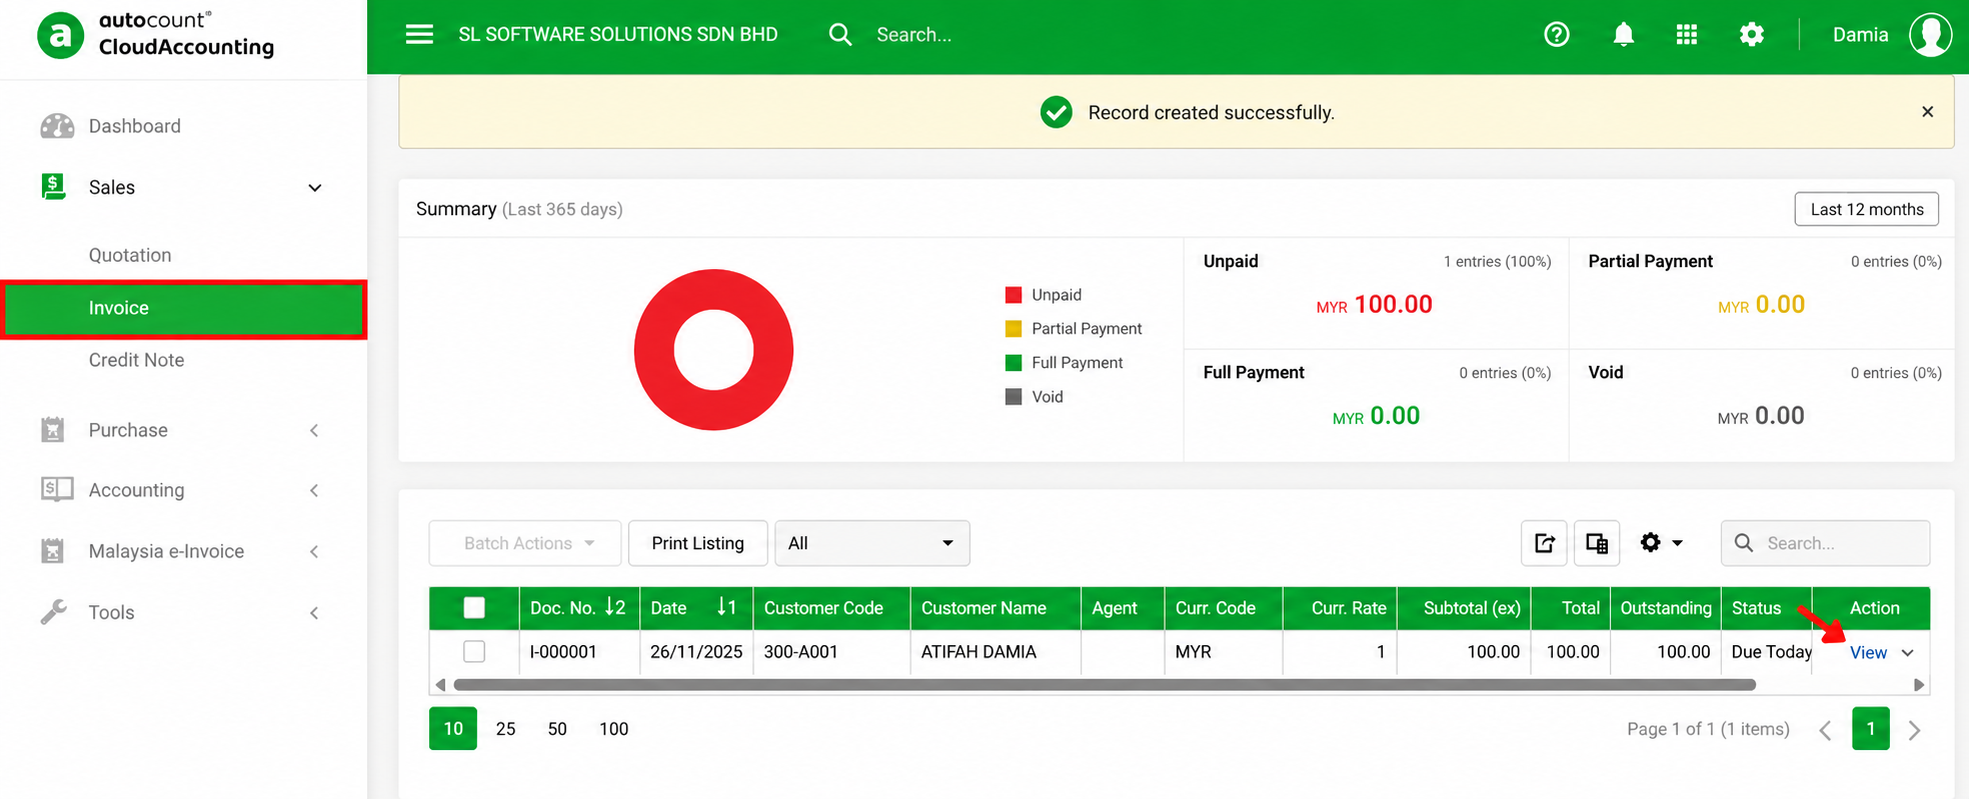Open the notifications bell
This screenshot has height=799, width=1969.
point(1623,34)
